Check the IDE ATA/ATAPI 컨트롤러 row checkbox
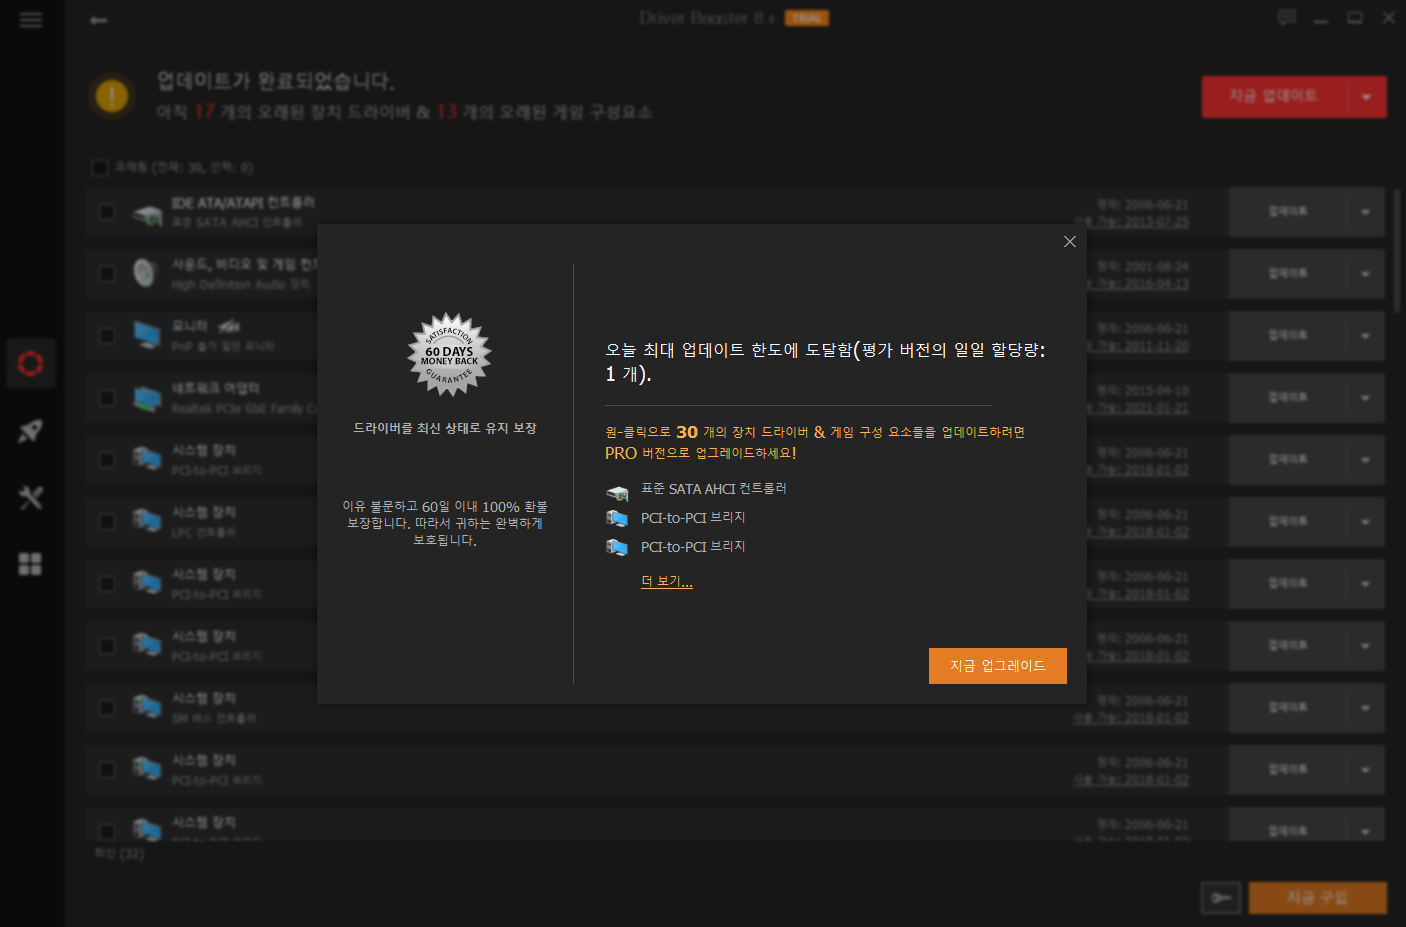 [107, 212]
